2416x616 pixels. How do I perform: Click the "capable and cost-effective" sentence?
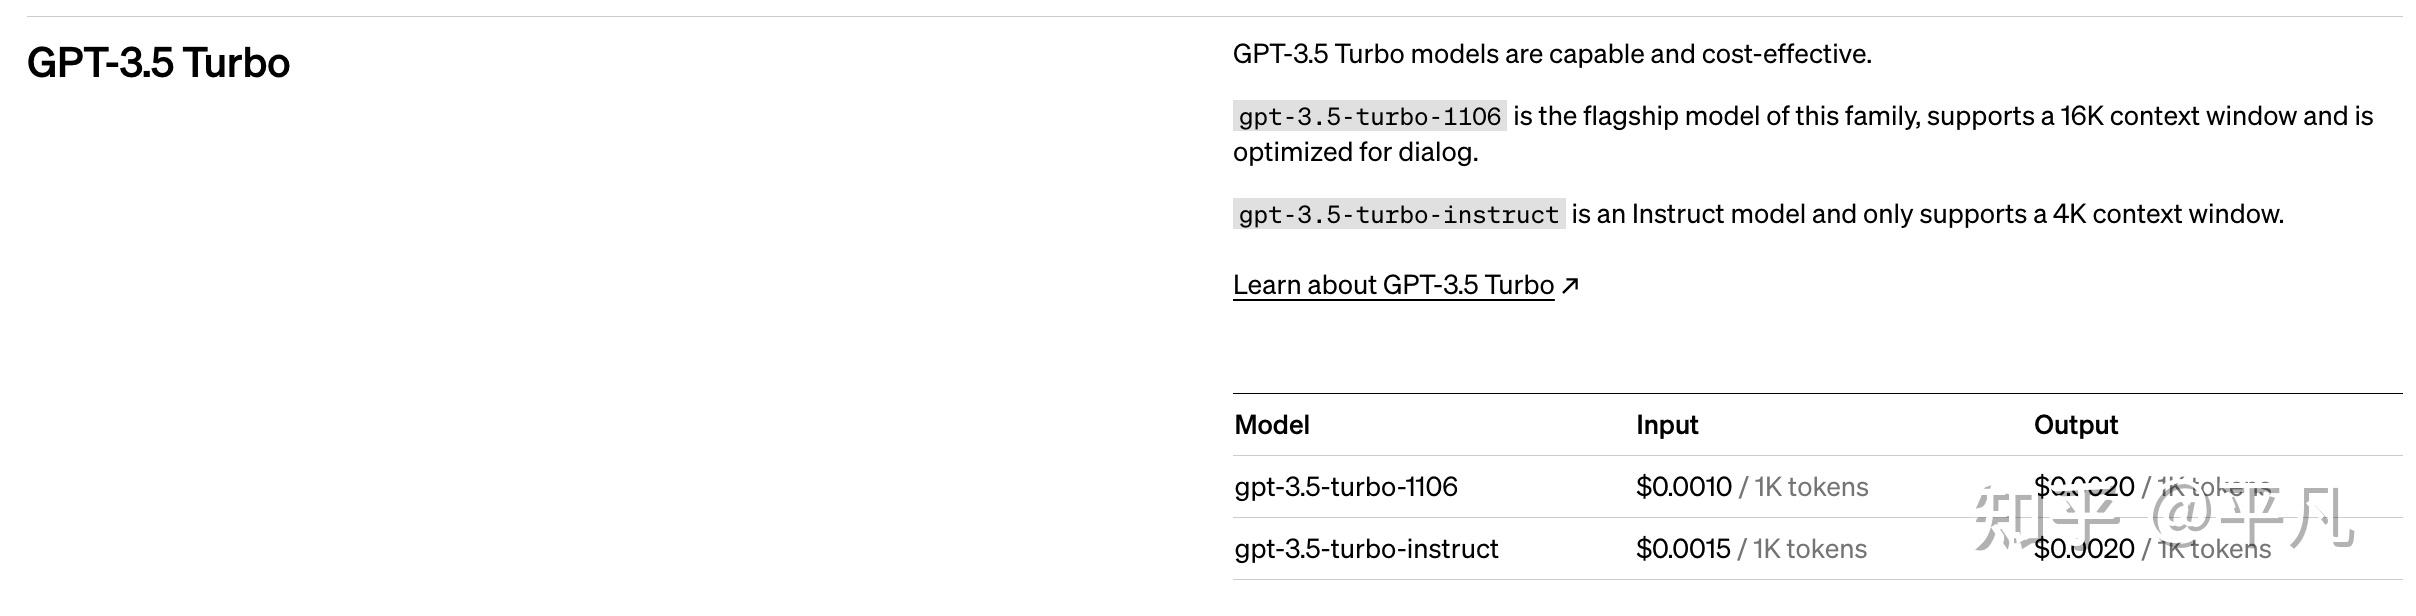click(x=1552, y=54)
